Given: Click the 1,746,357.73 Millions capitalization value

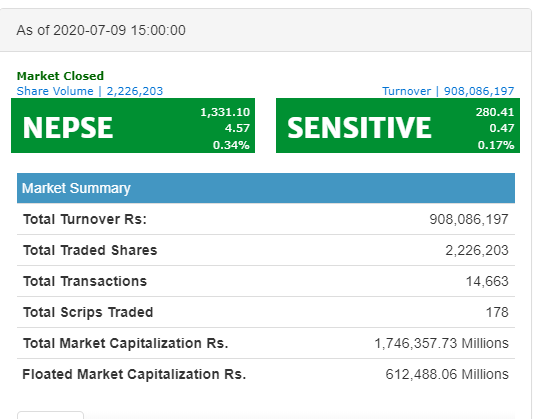Looking at the screenshot, I should 441,343.
